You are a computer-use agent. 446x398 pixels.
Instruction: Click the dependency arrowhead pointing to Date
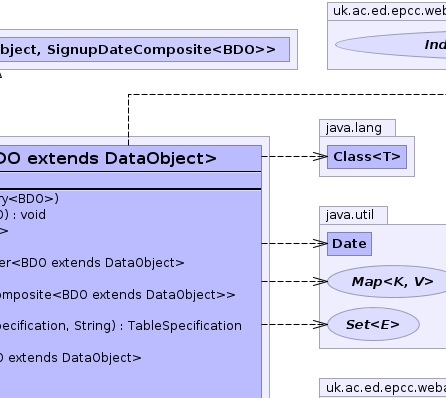(321, 244)
